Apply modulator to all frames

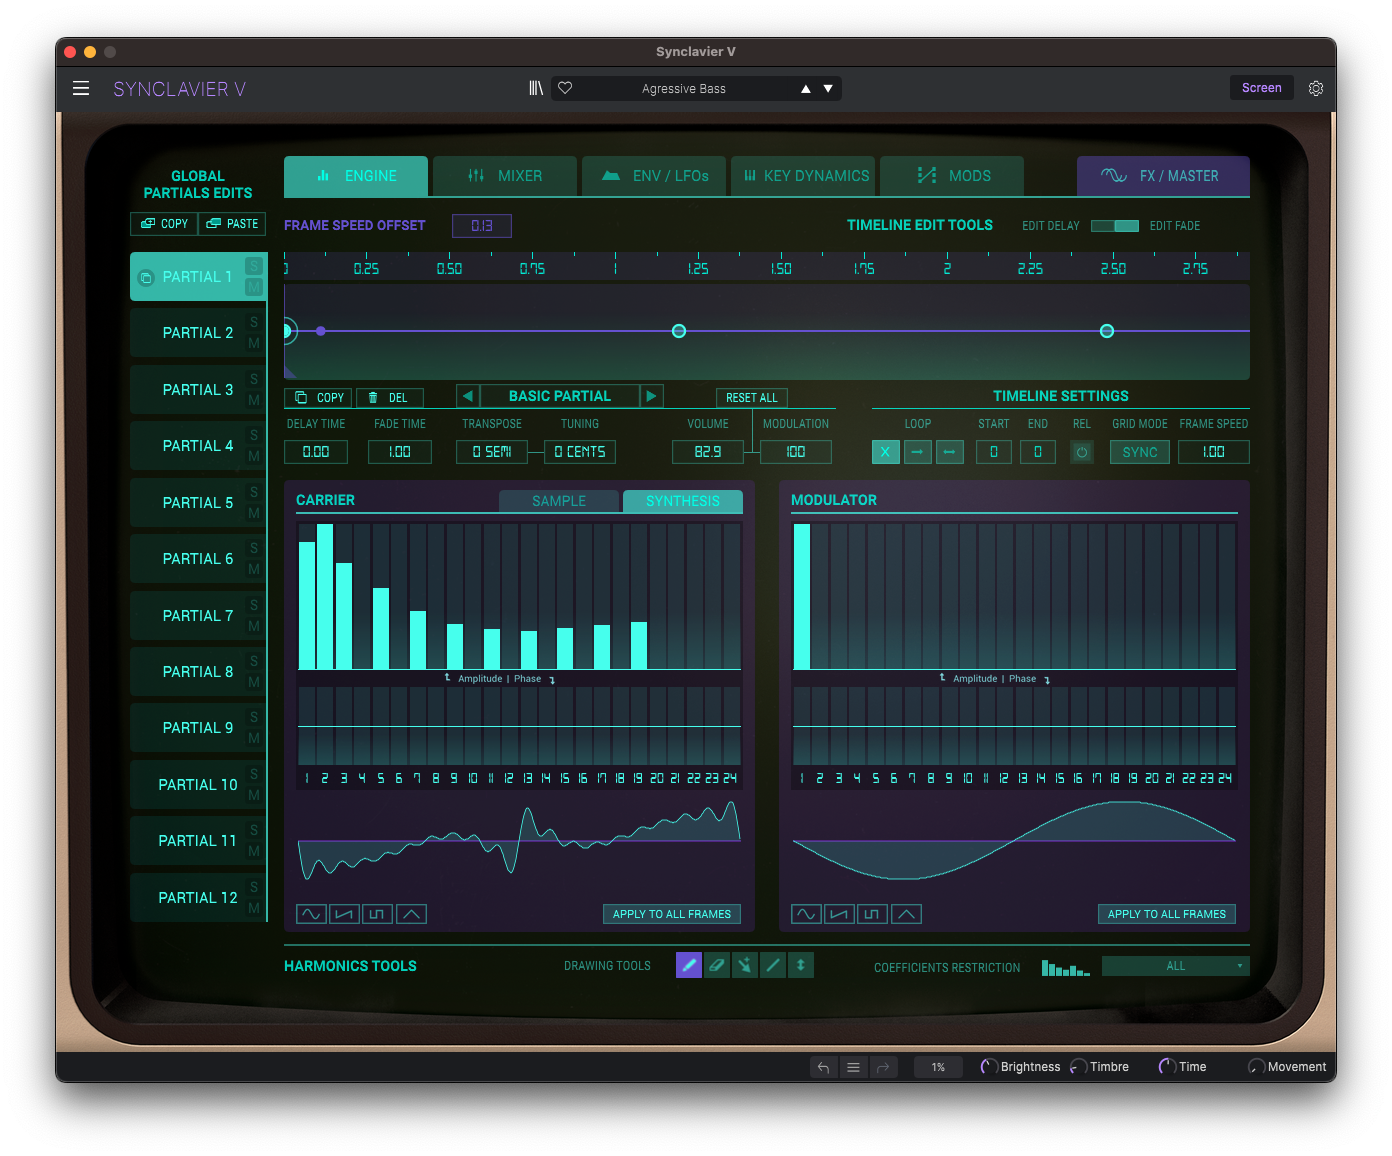click(1167, 914)
